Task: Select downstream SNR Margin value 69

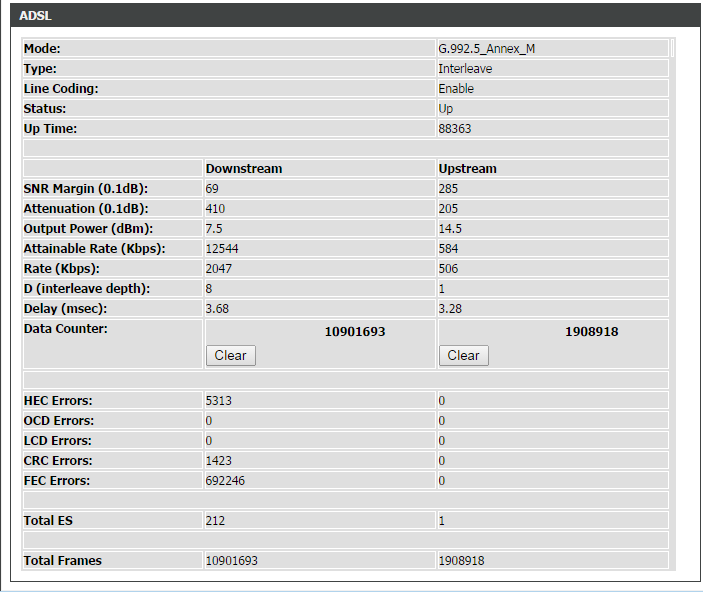Action: 212,189
